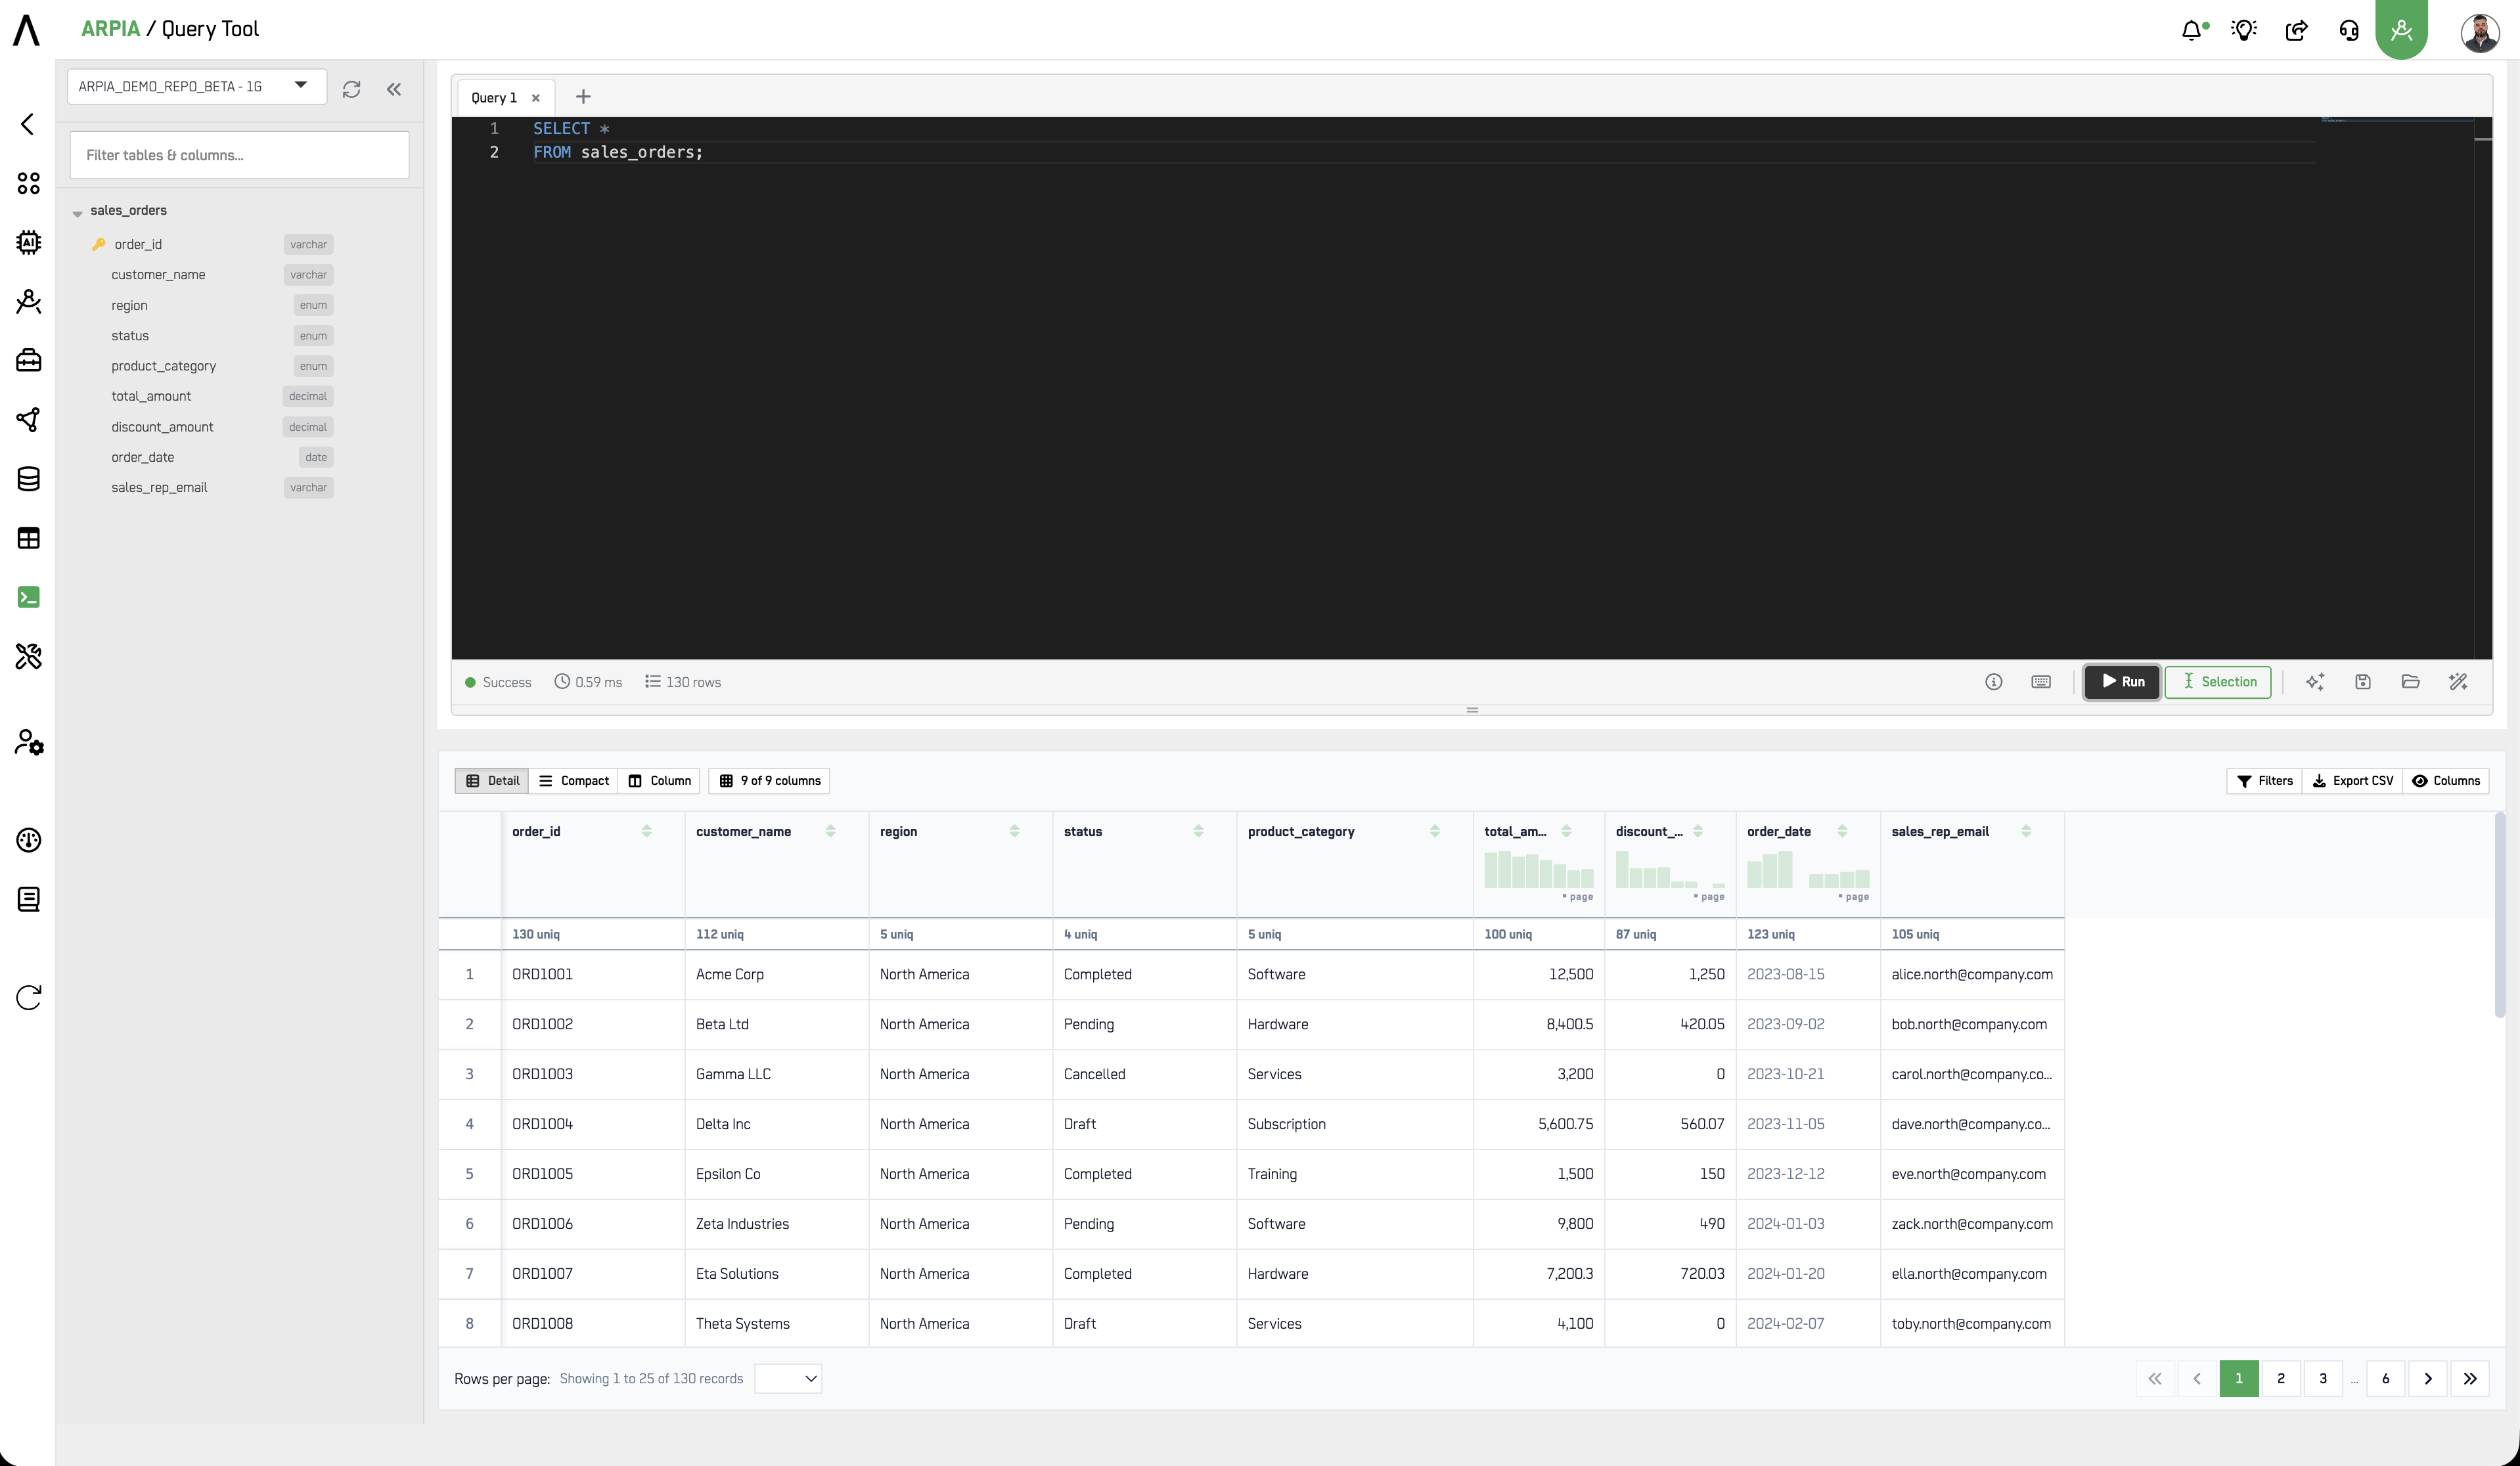Click the ARPIA logo icon

27,30
